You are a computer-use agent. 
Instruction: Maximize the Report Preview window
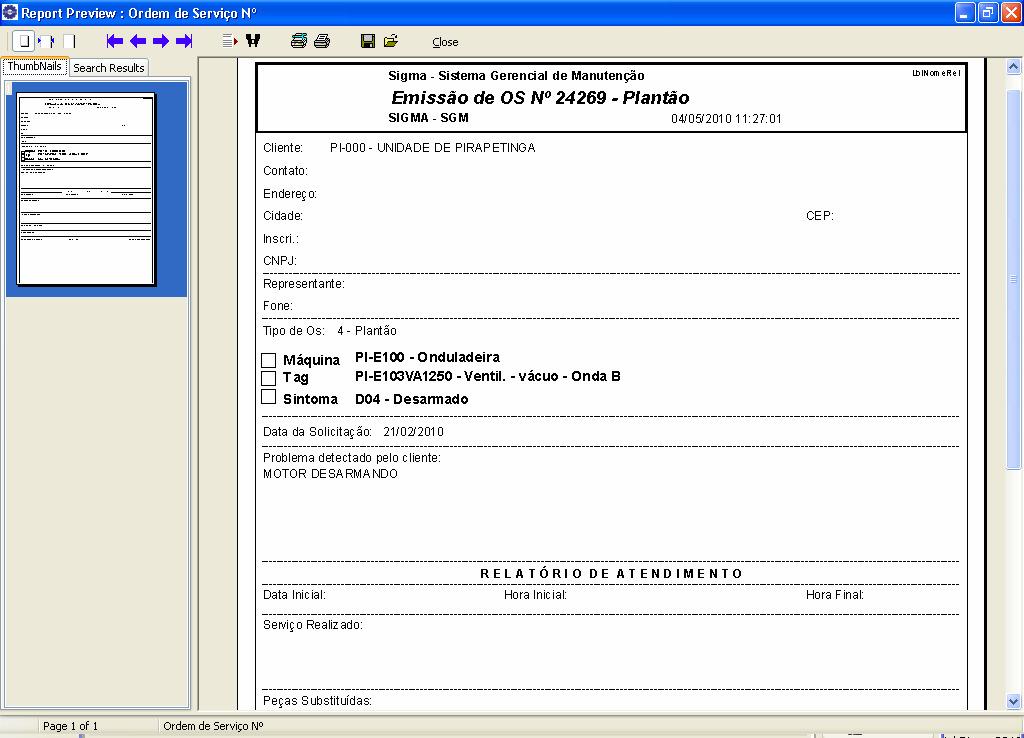coord(988,12)
